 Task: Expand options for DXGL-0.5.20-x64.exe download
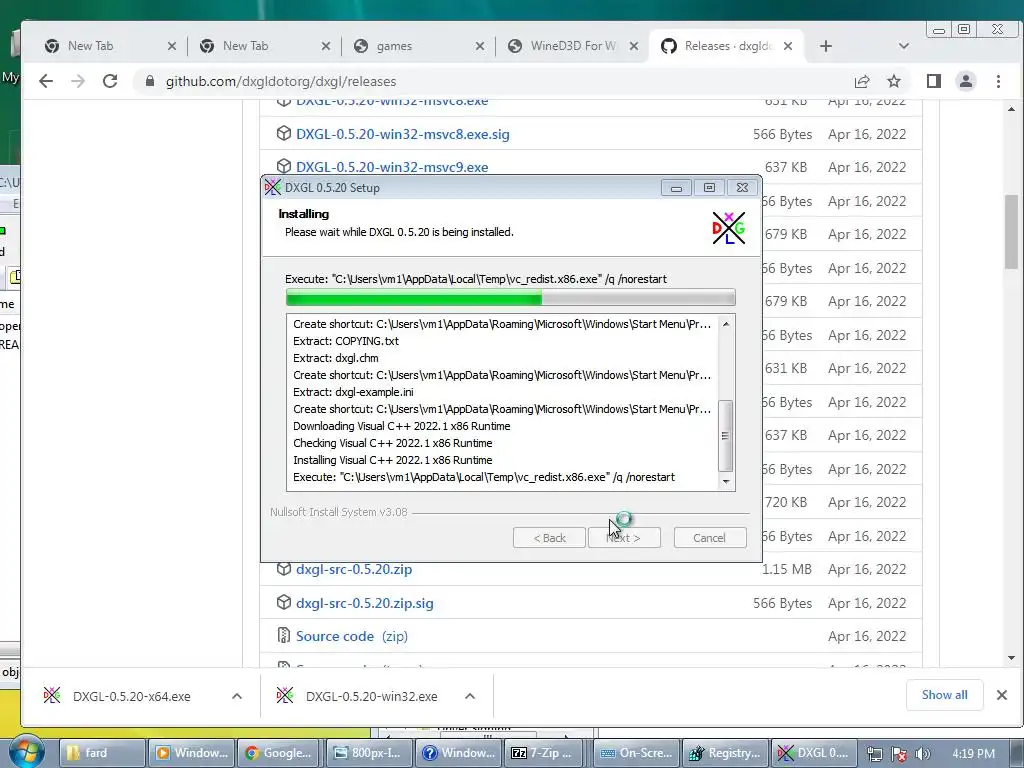[x=237, y=696]
